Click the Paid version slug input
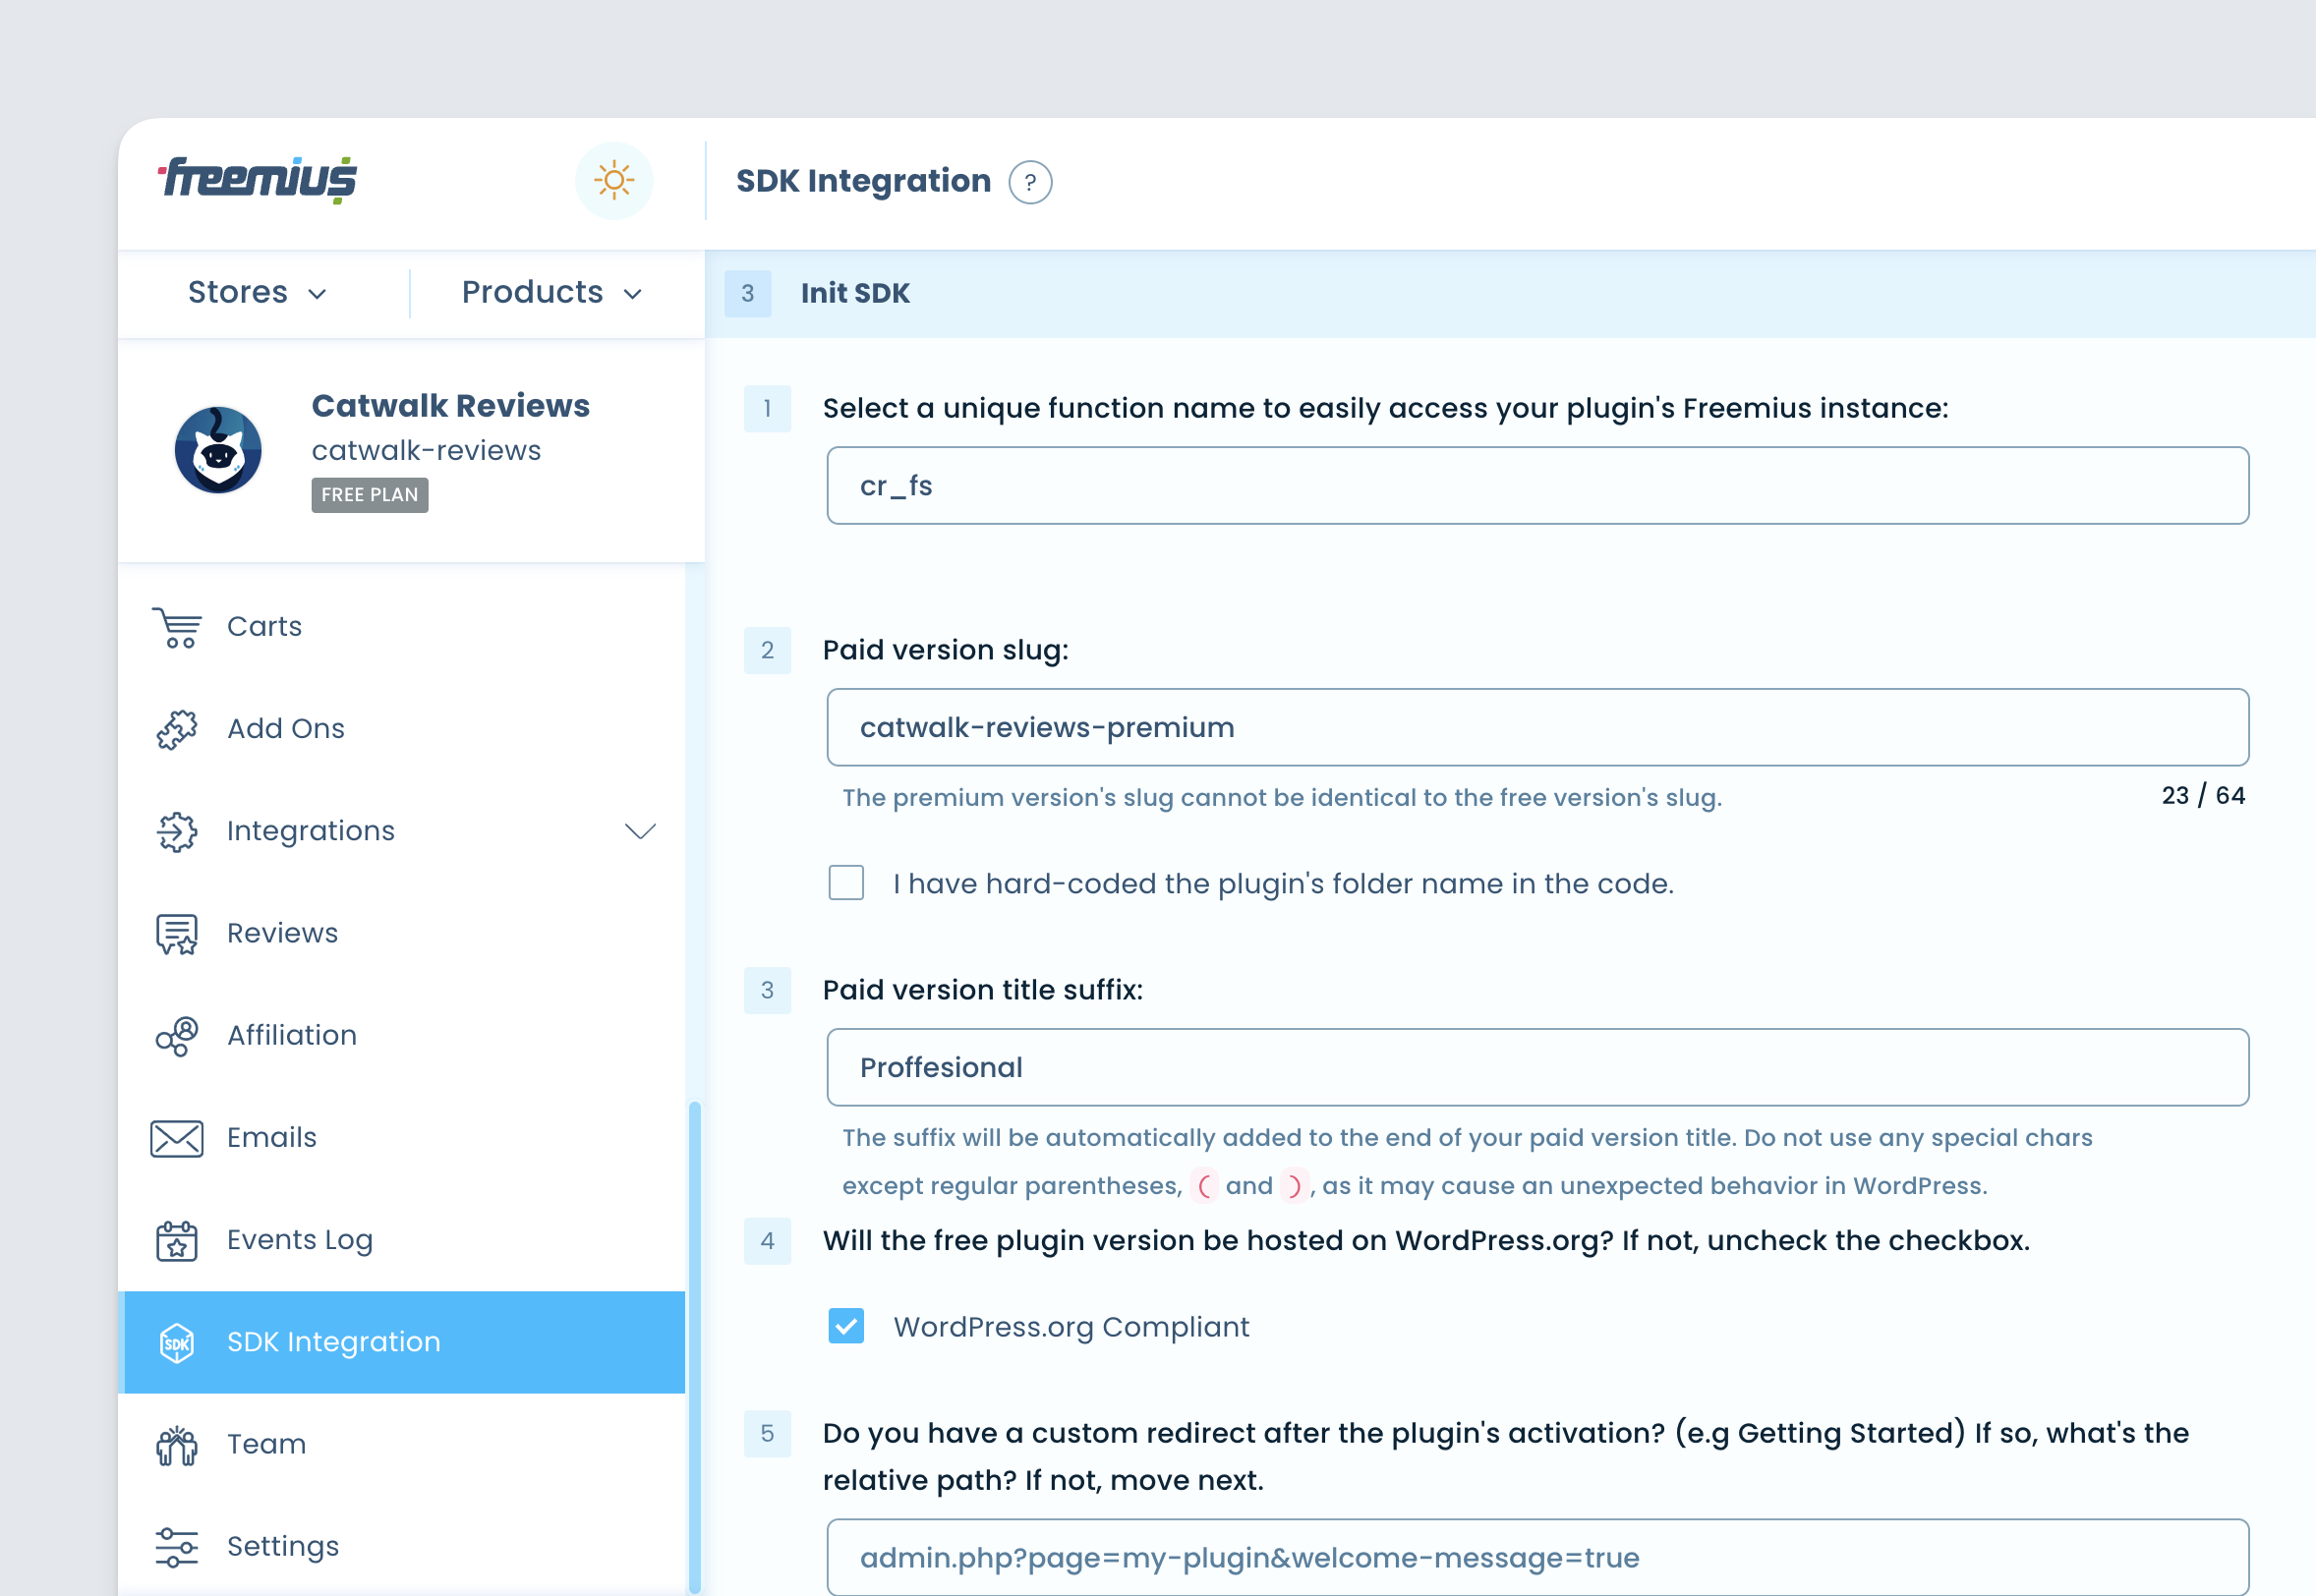The height and width of the screenshot is (1596, 2316). click(1537, 728)
